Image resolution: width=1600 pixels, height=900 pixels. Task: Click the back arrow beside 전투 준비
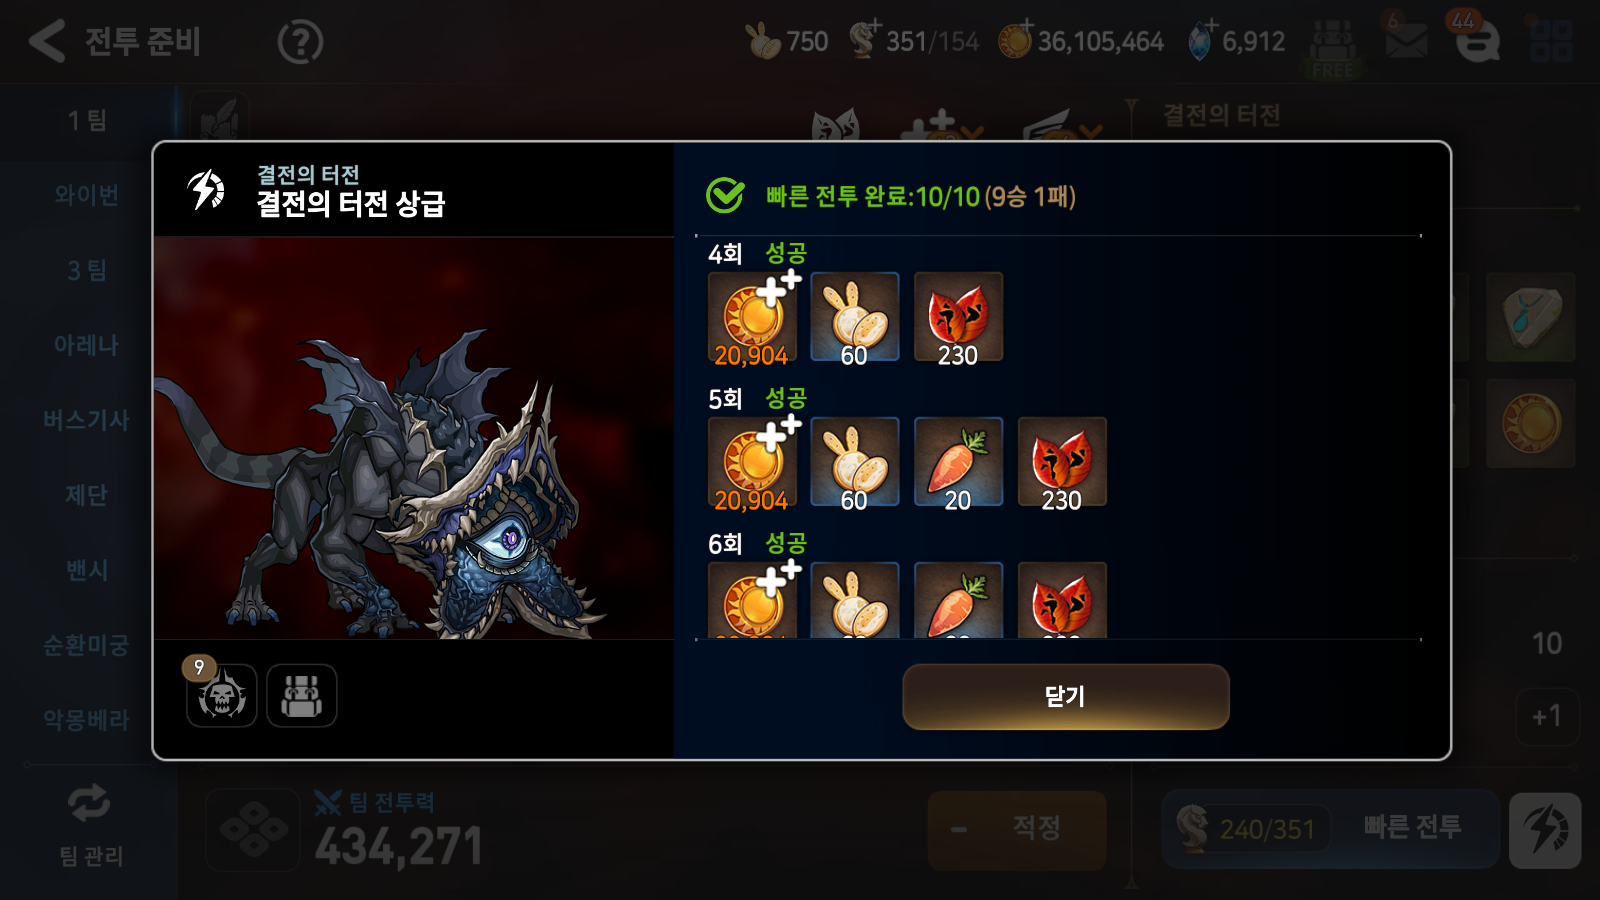pos(46,42)
